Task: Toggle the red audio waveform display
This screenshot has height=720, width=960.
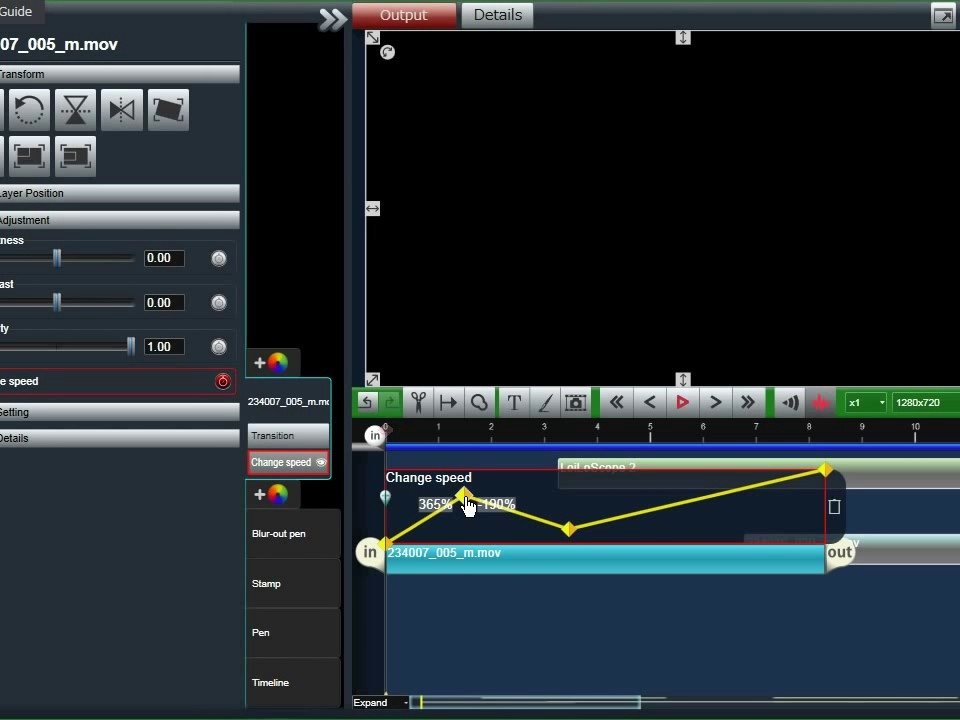Action: [820, 402]
